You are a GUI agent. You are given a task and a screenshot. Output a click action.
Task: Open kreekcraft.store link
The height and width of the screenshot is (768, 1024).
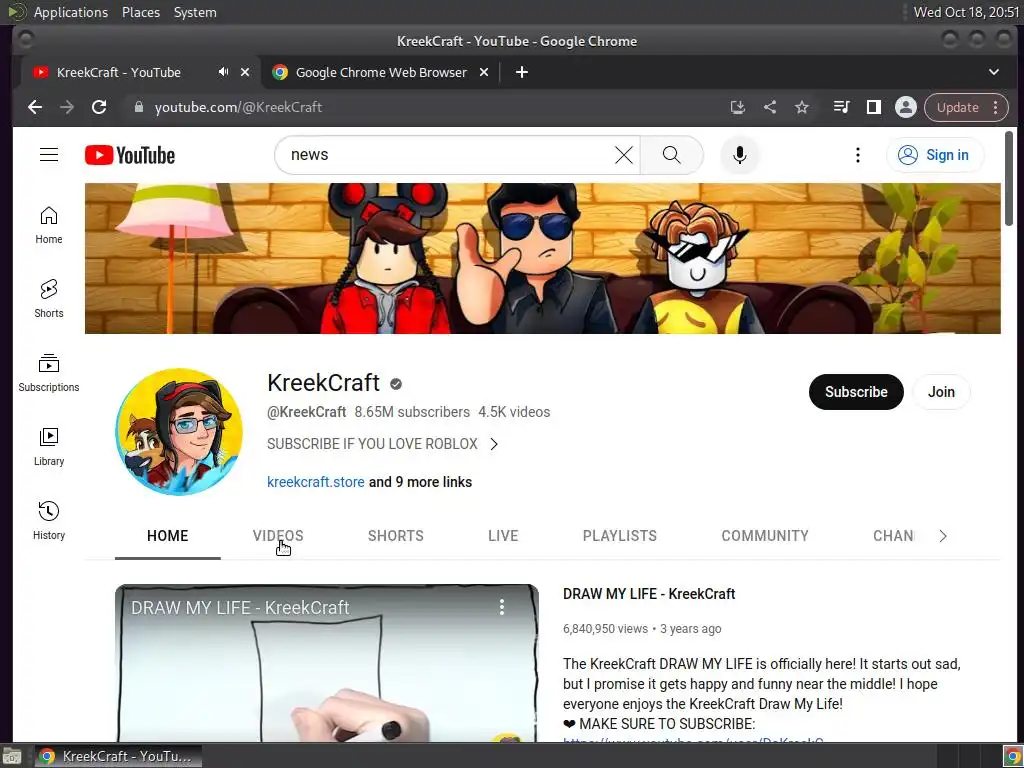click(315, 482)
